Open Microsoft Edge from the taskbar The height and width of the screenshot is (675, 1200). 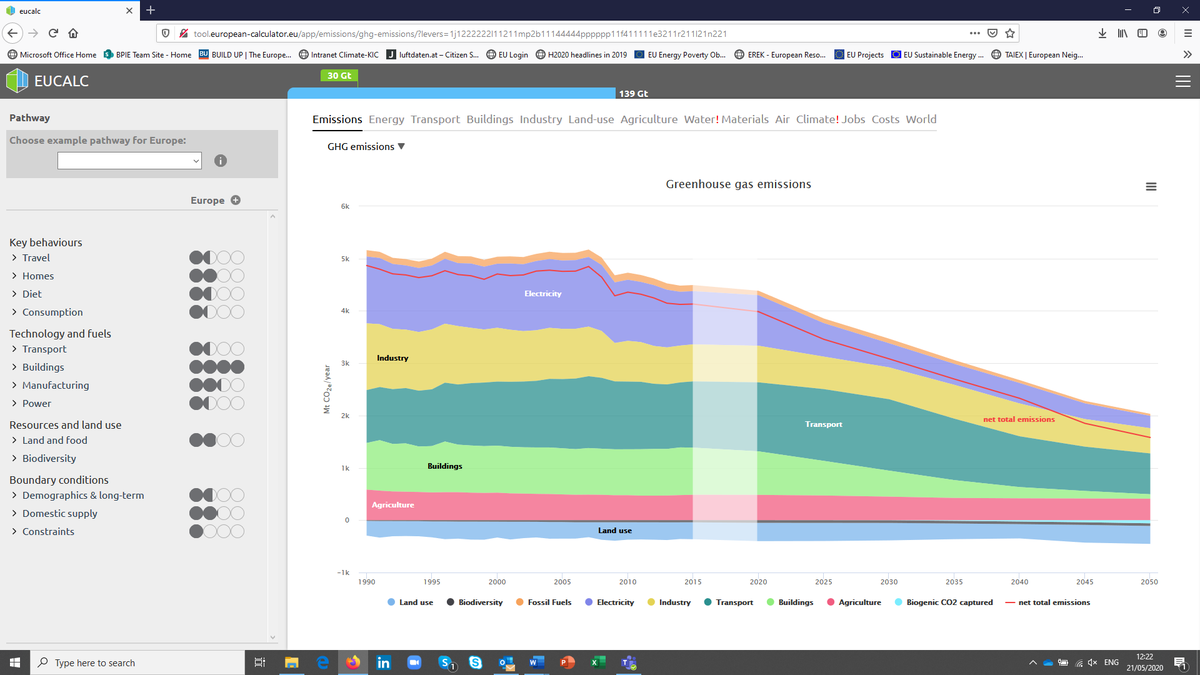[x=323, y=663]
